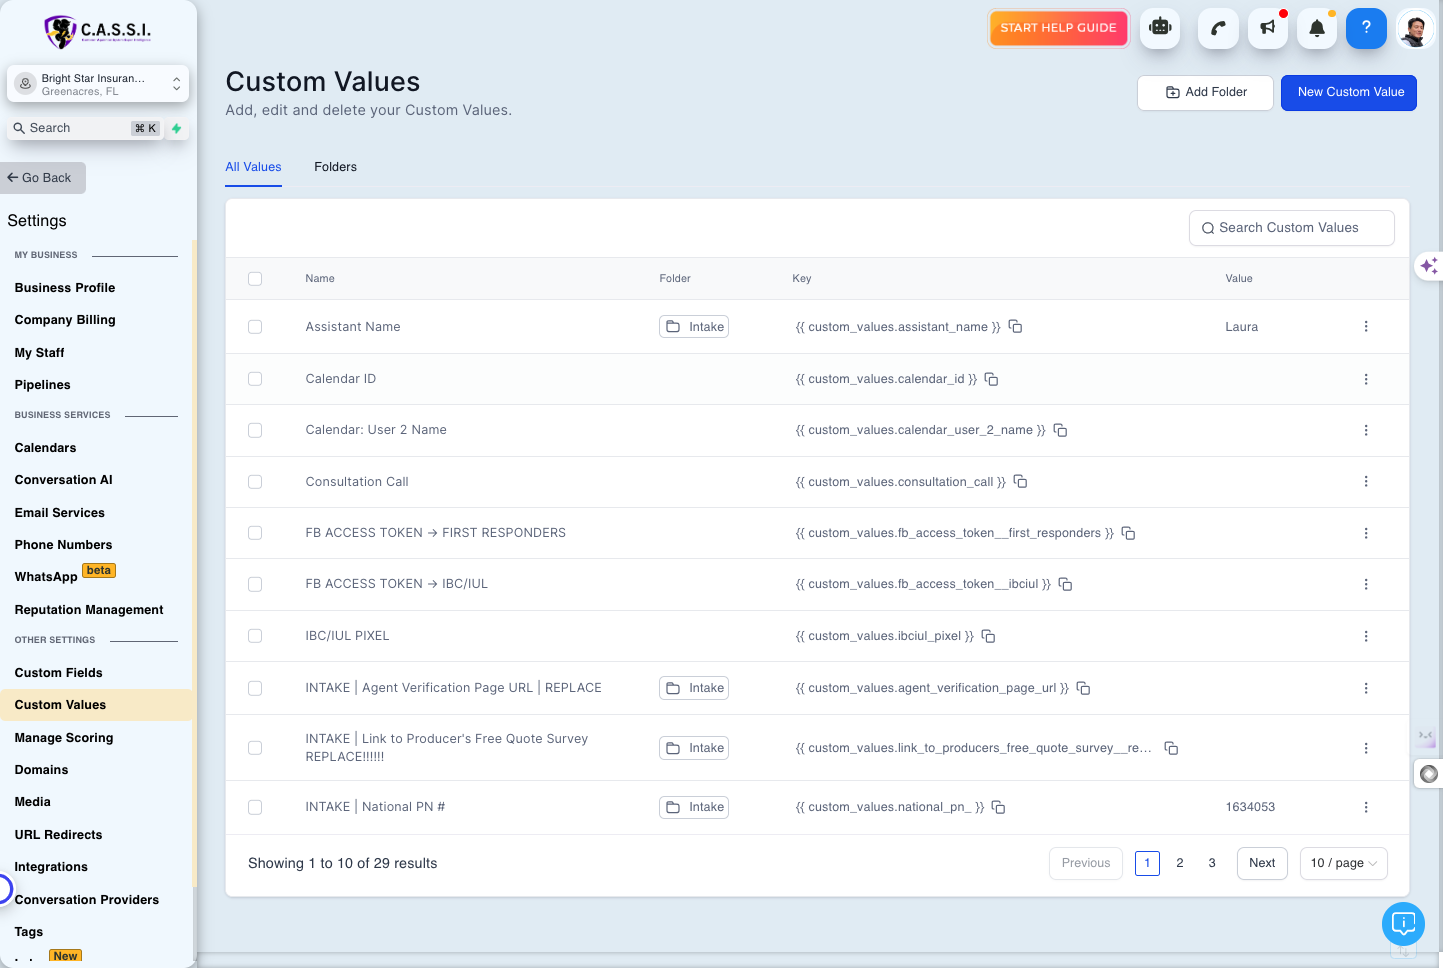Open the more options menu for Assistant Name
Image resolution: width=1443 pixels, height=968 pixels.
(1366, 327)
